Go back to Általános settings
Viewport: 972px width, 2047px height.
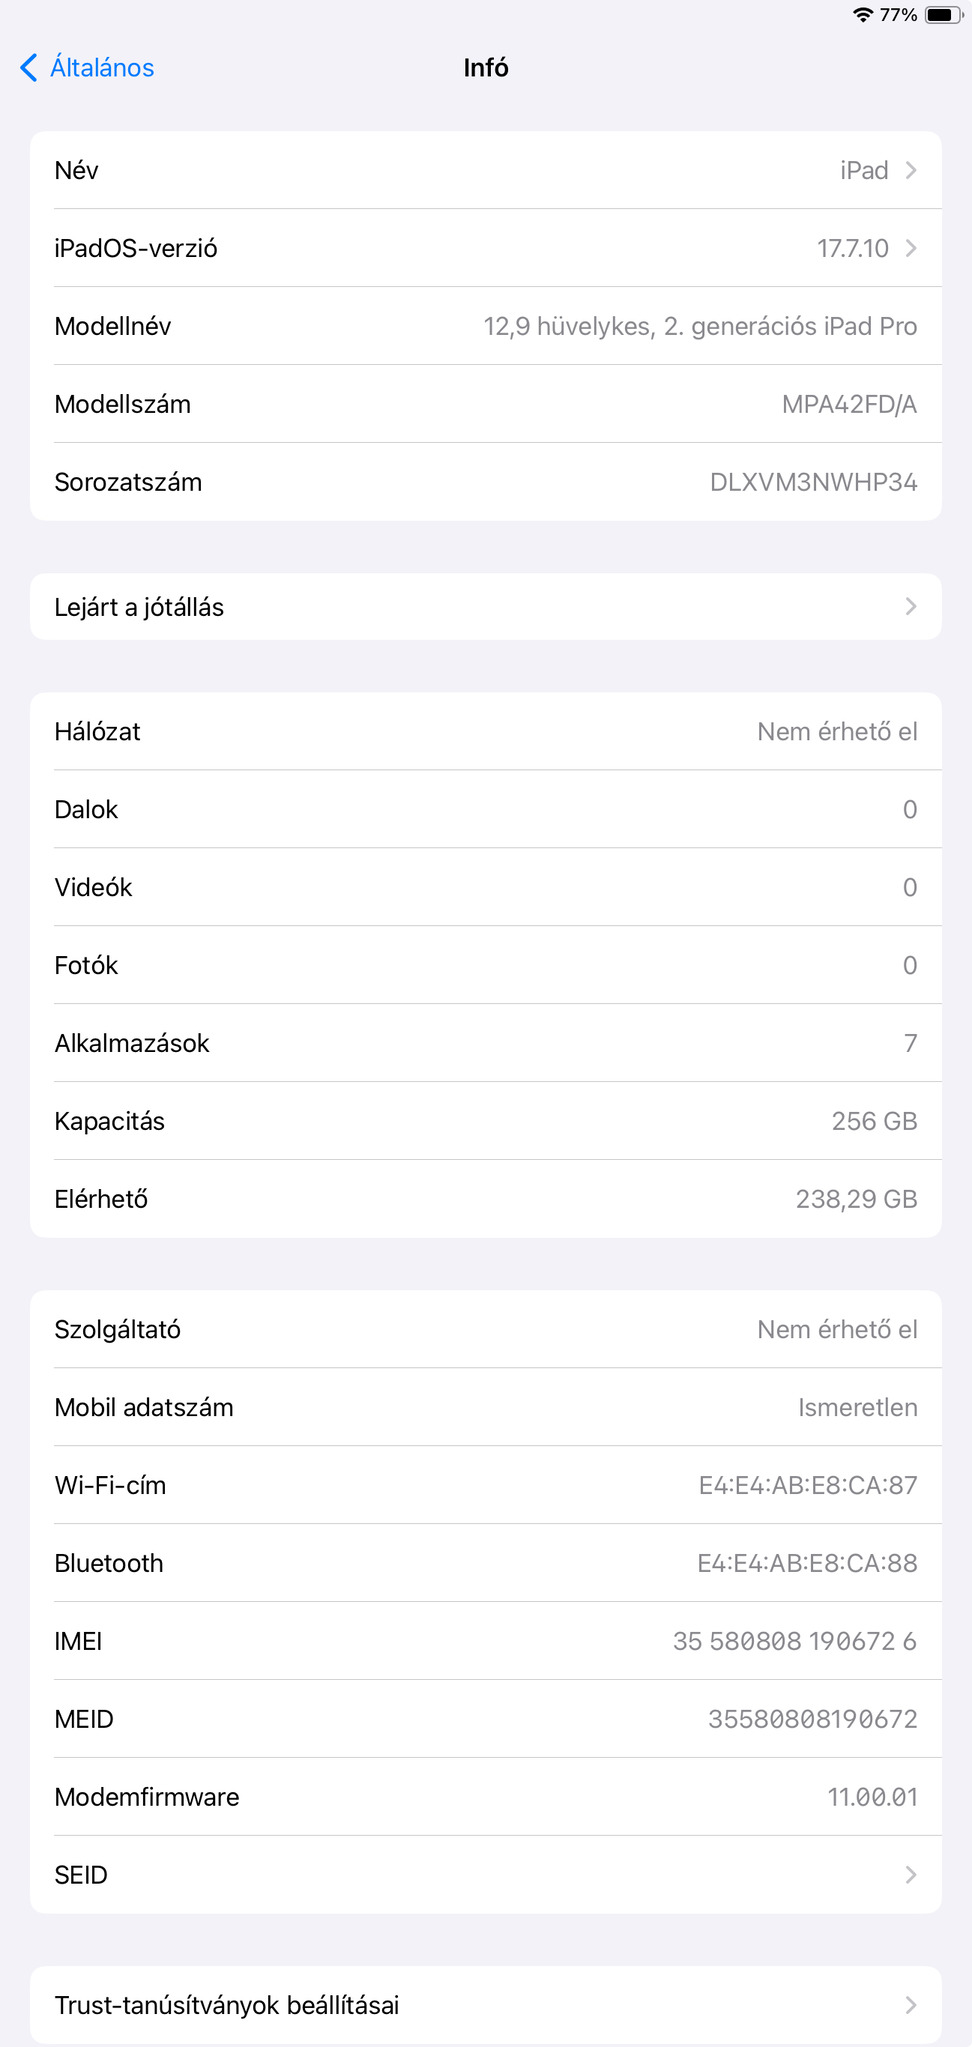(x=102, y=68)
